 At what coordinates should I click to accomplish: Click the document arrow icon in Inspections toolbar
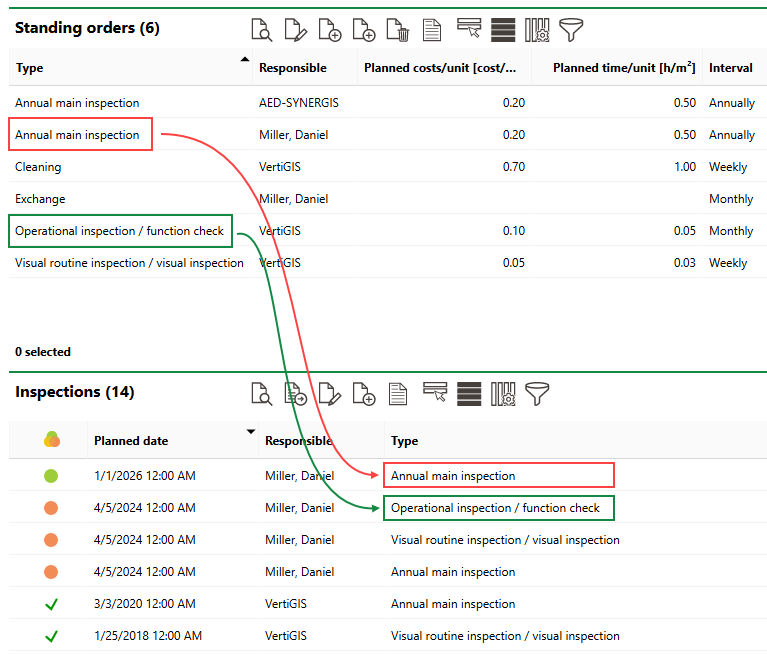click(296, 394)
